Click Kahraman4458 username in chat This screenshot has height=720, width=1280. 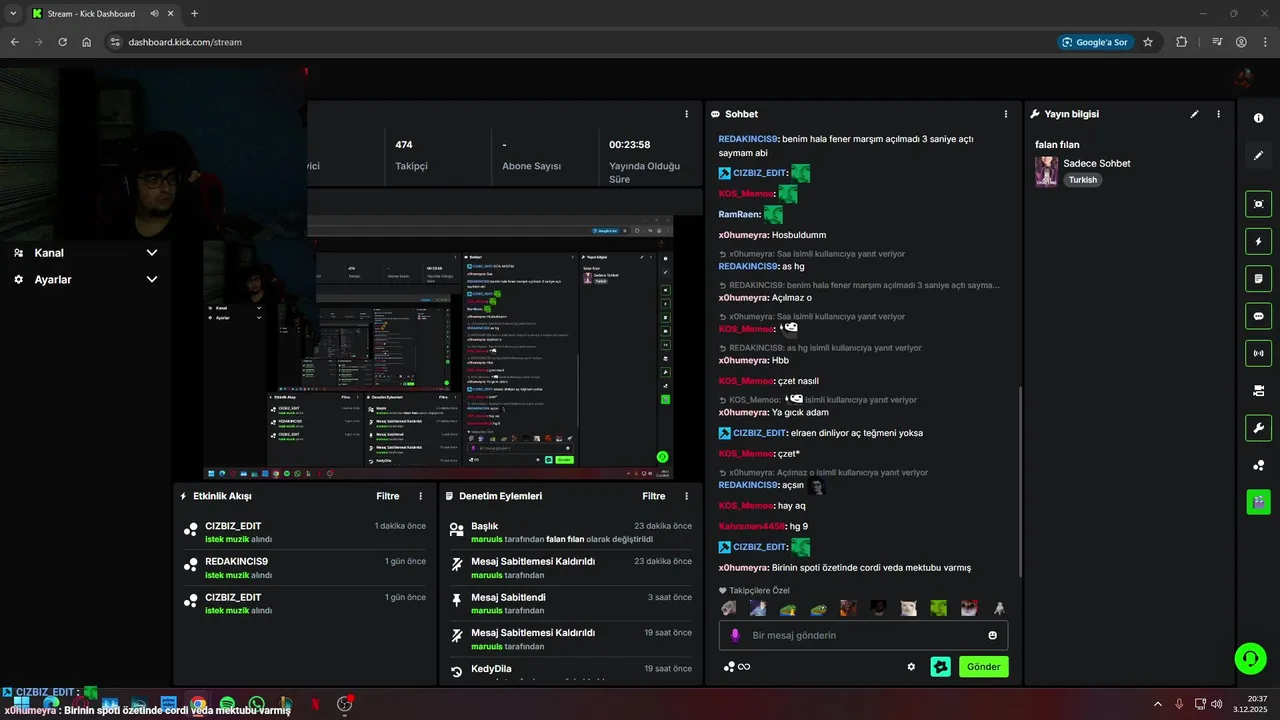coord(752,526)
